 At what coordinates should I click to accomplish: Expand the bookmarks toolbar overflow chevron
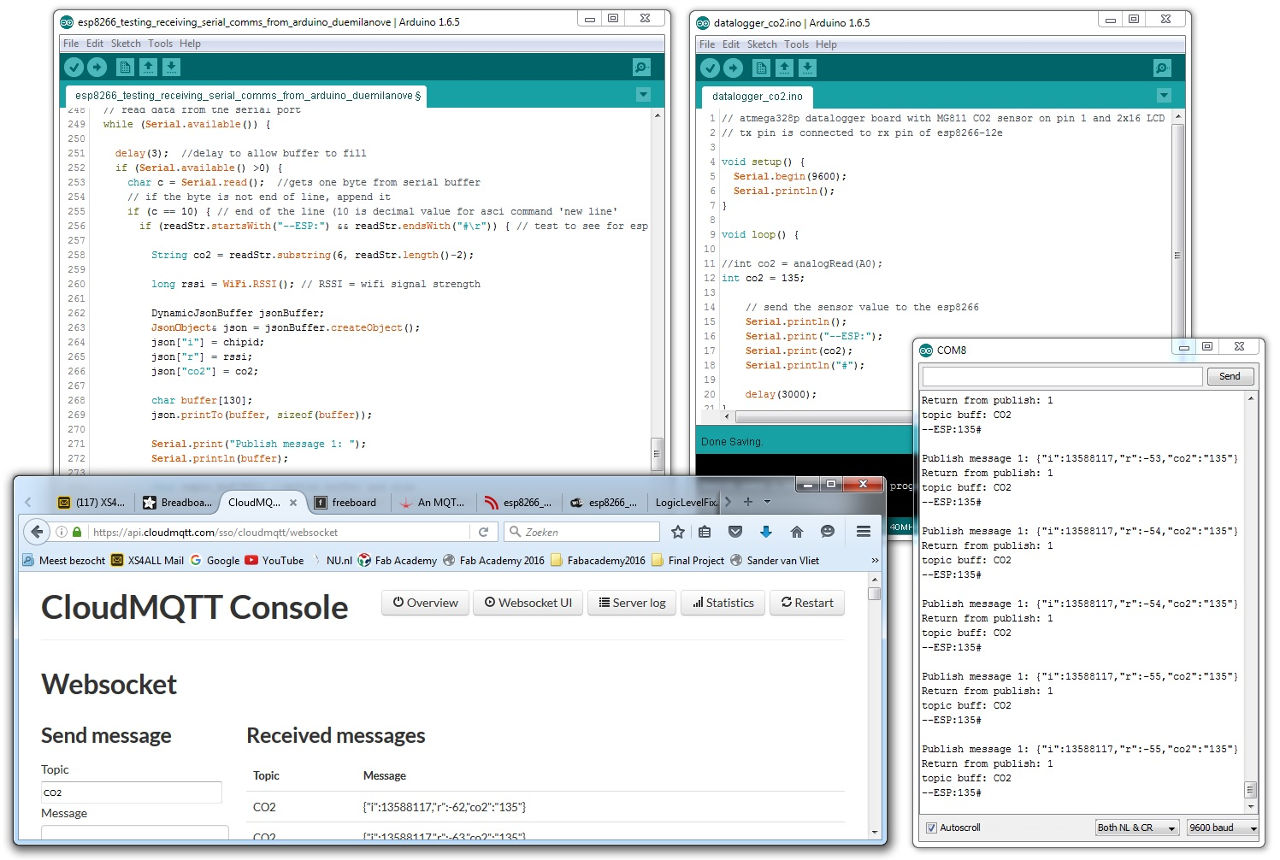click(x=875, y=560)
